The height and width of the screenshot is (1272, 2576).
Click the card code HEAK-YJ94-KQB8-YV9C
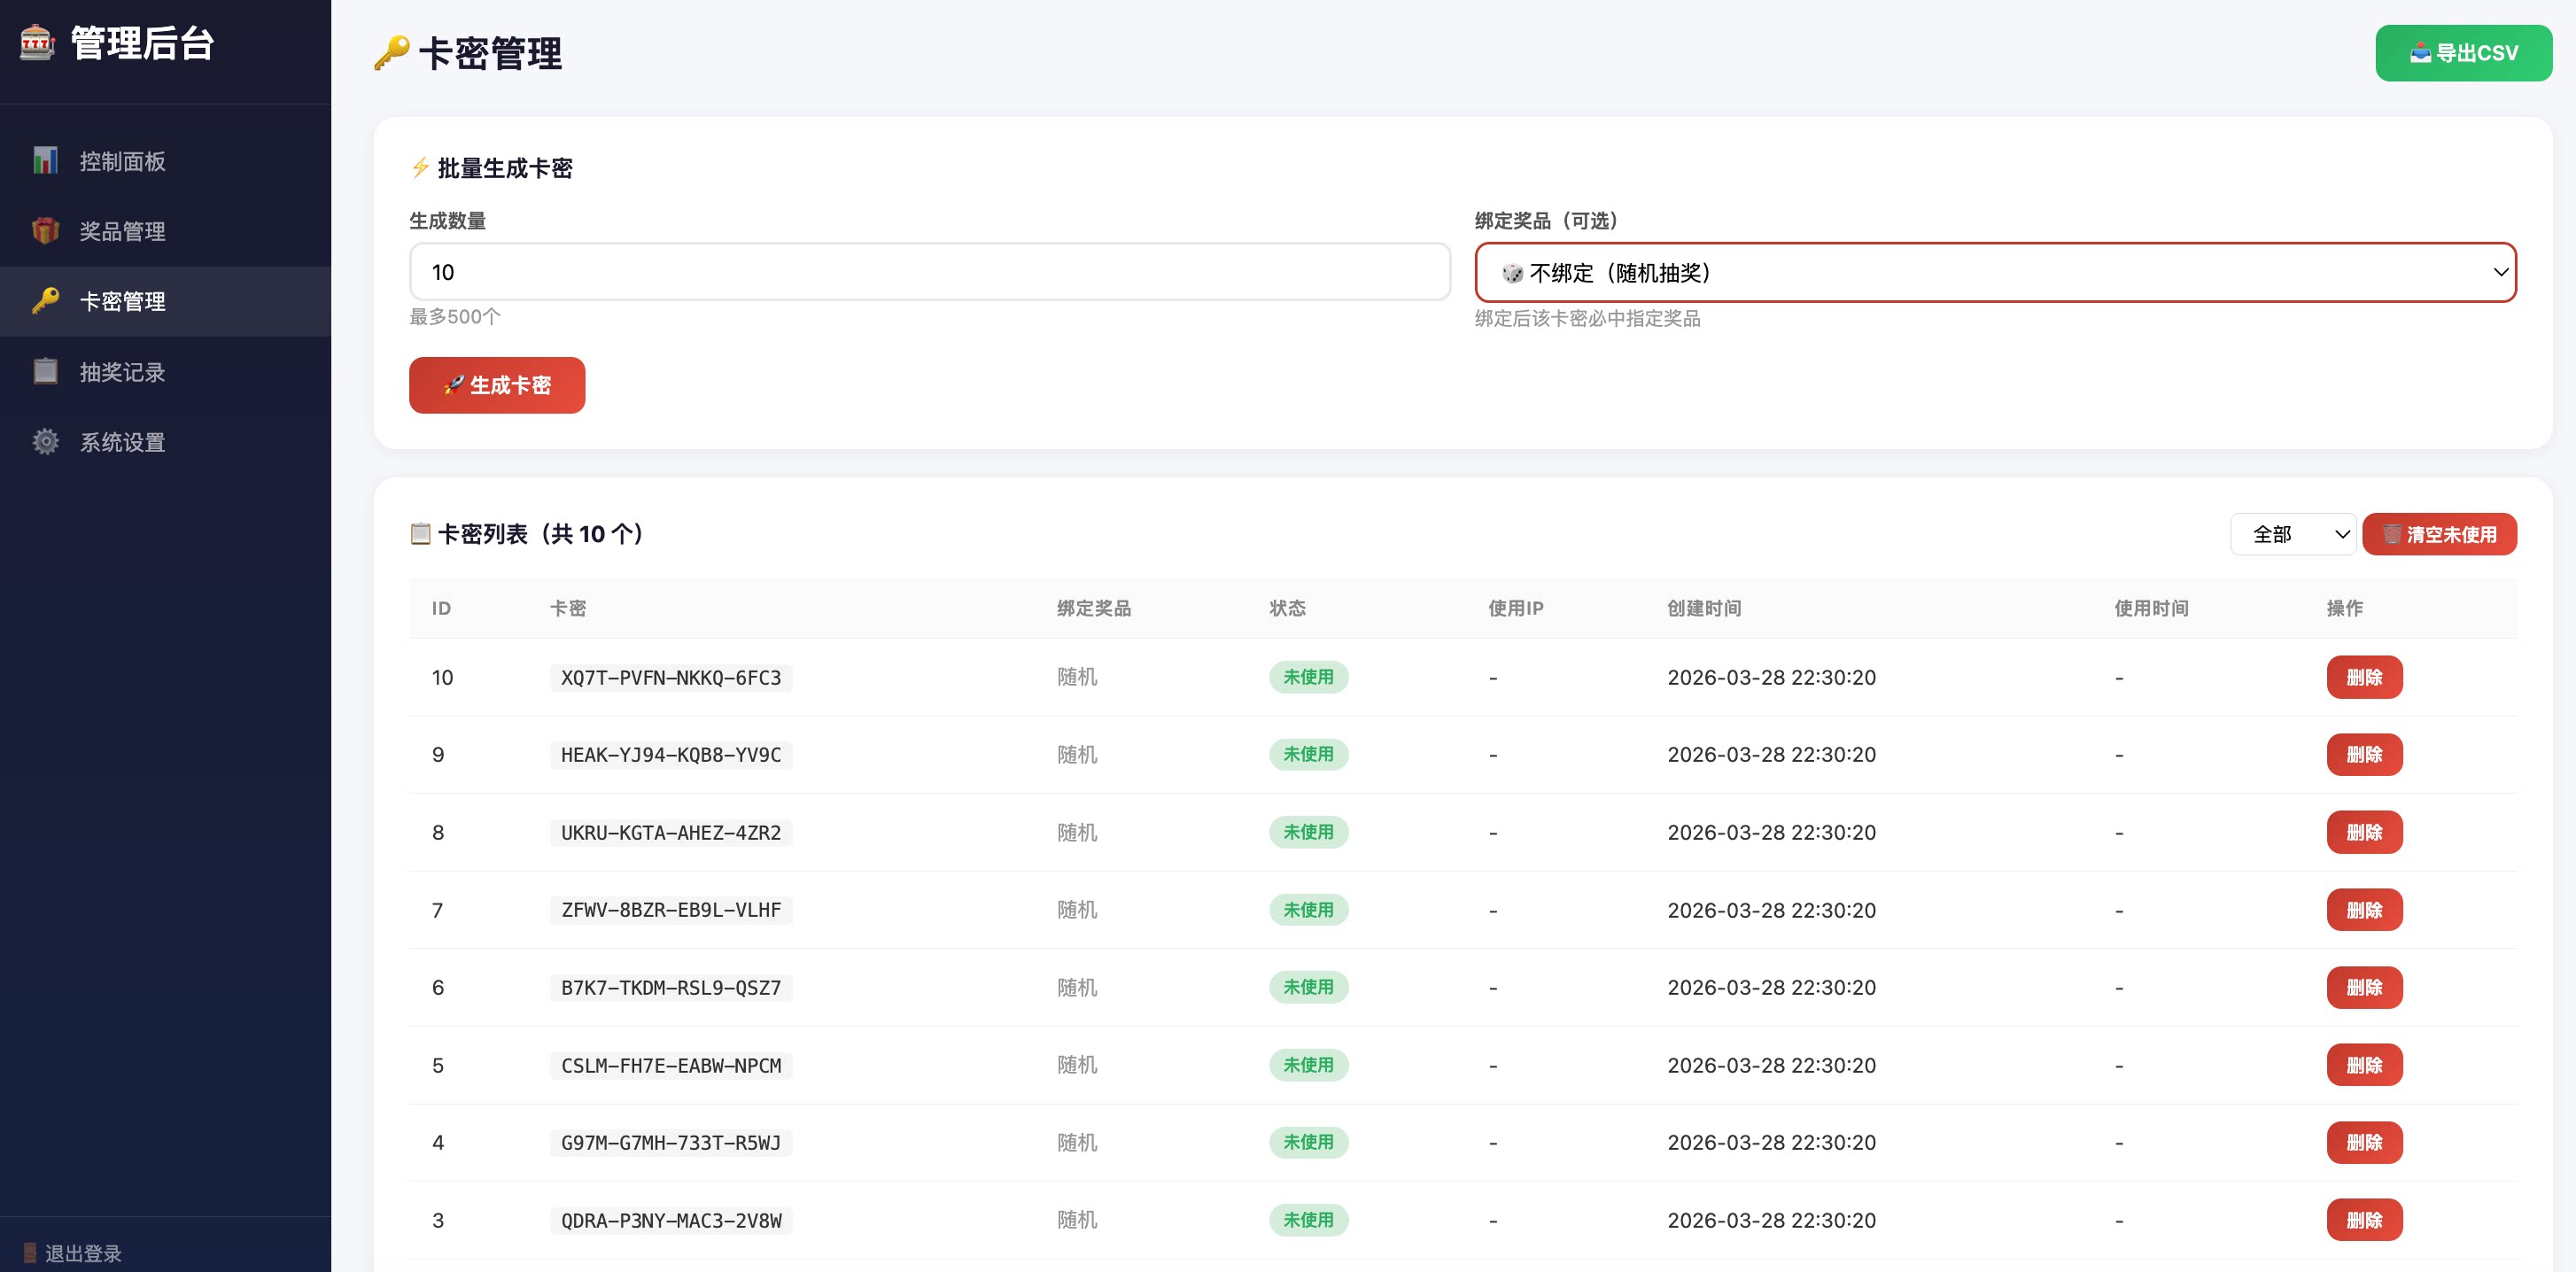671,755
